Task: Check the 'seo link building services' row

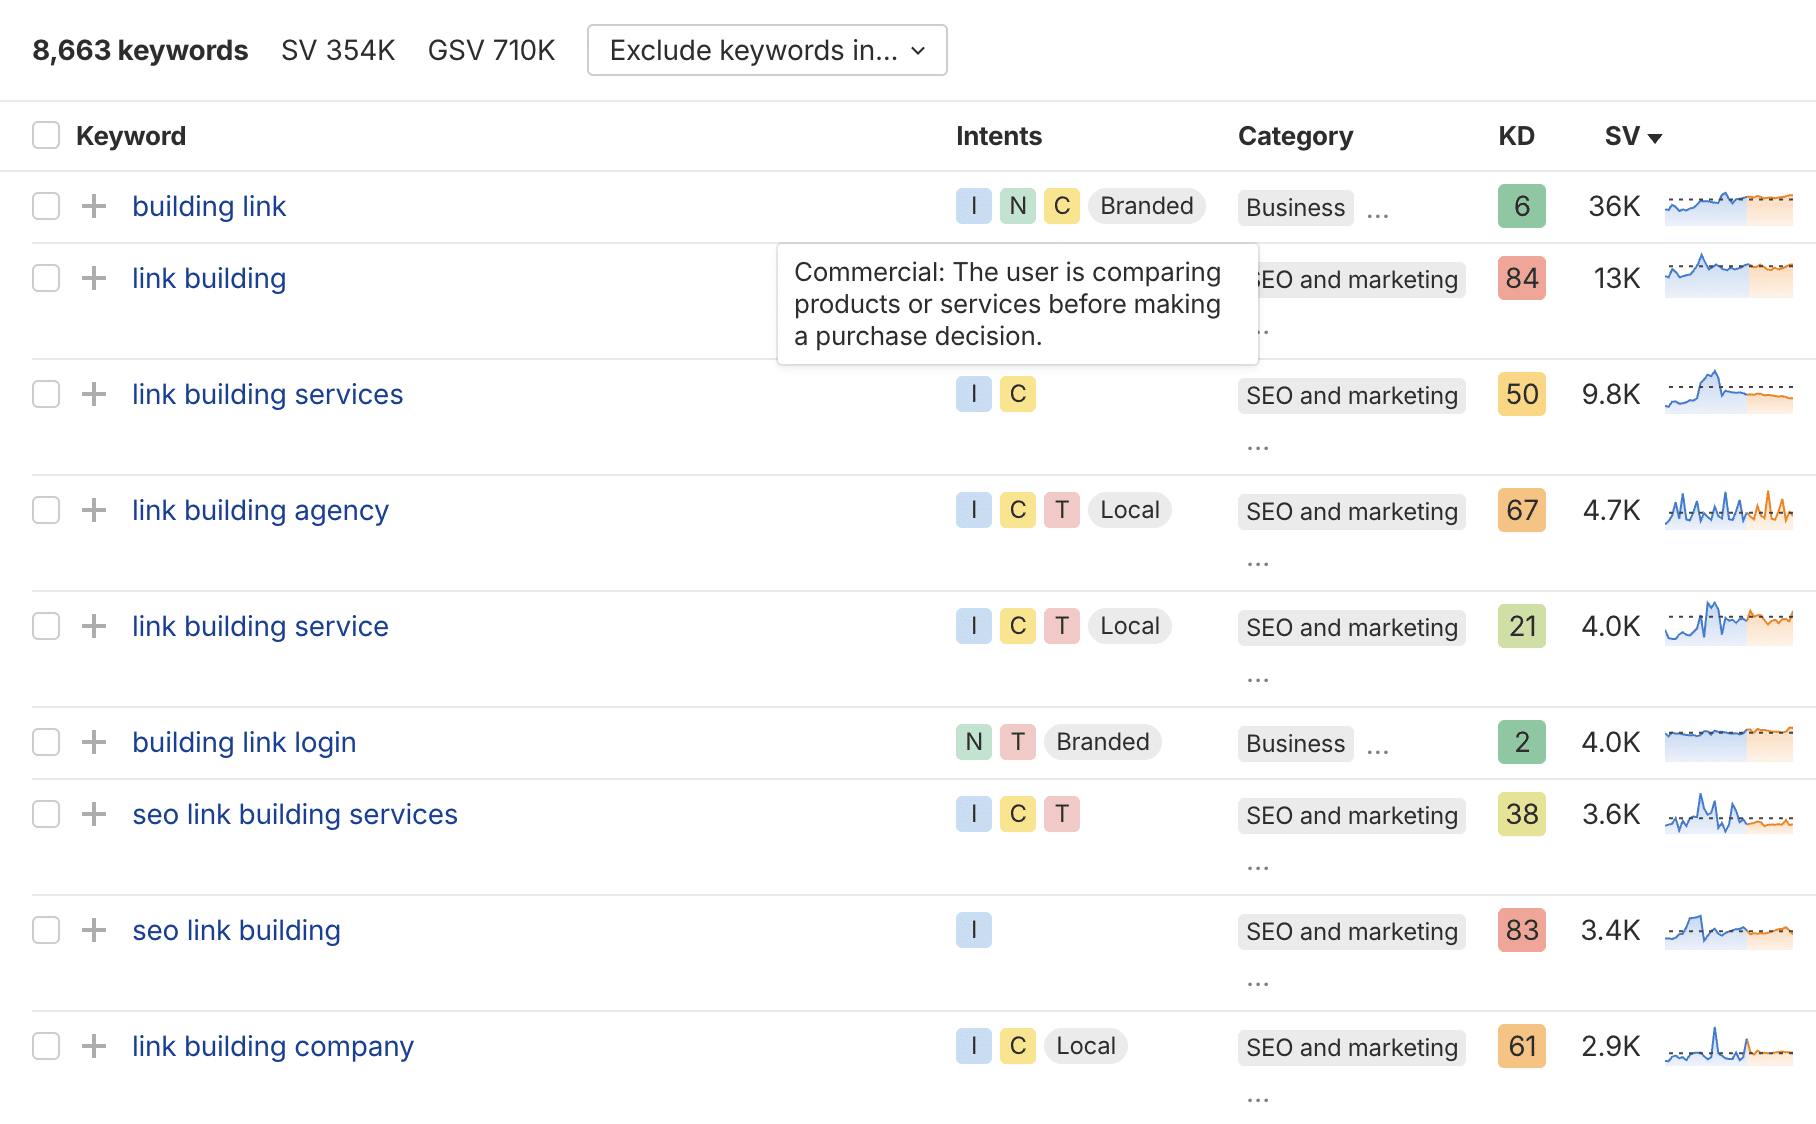Action: pos(46,814)
